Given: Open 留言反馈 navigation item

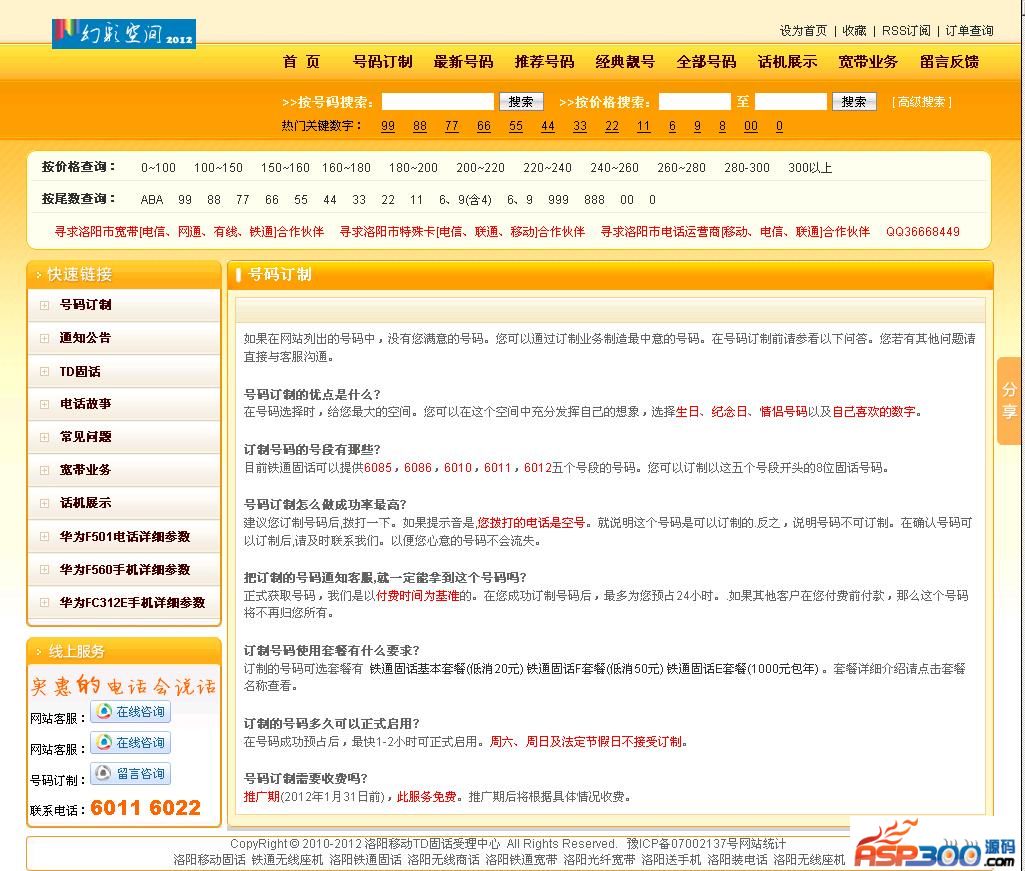Looking at the screenshot, I should click(x=950, y=62).
